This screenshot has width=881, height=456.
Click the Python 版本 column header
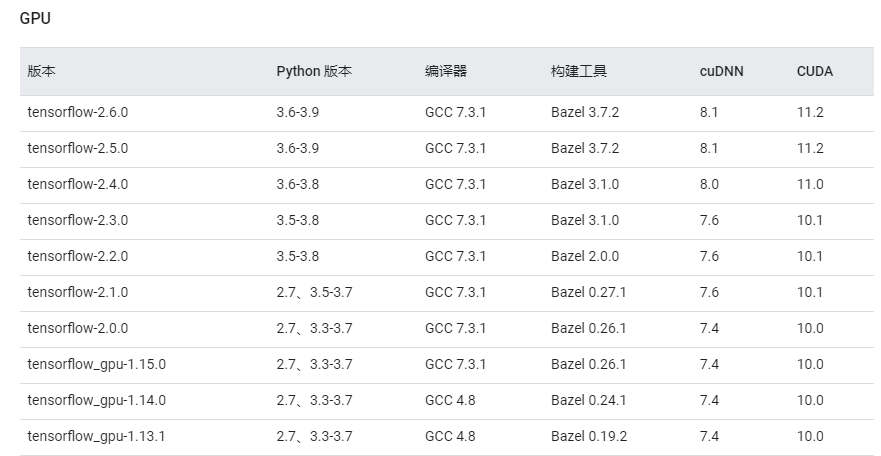[314, 72]
